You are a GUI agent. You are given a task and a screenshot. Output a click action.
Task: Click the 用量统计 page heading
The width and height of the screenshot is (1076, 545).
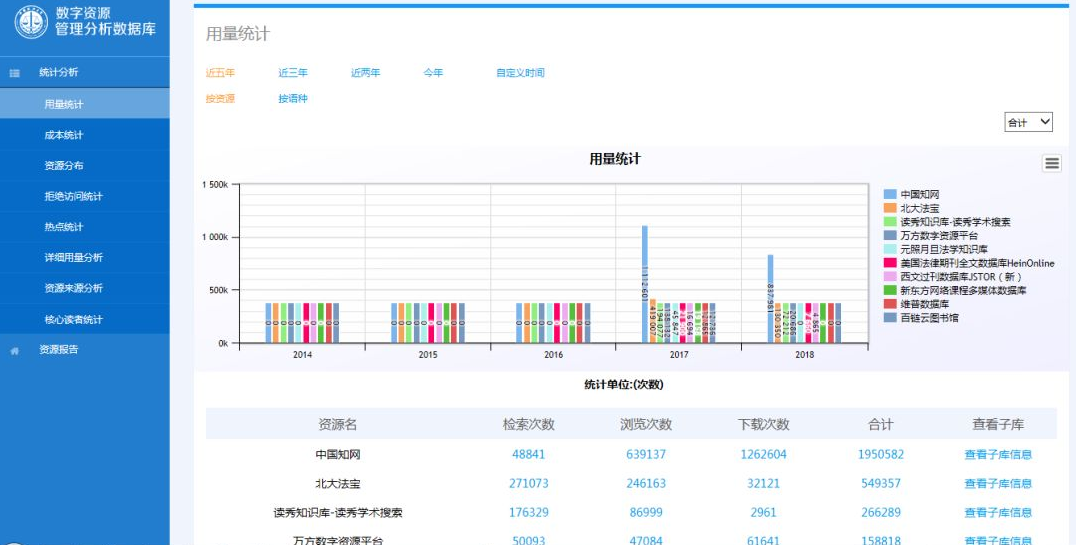click(237, 34)
